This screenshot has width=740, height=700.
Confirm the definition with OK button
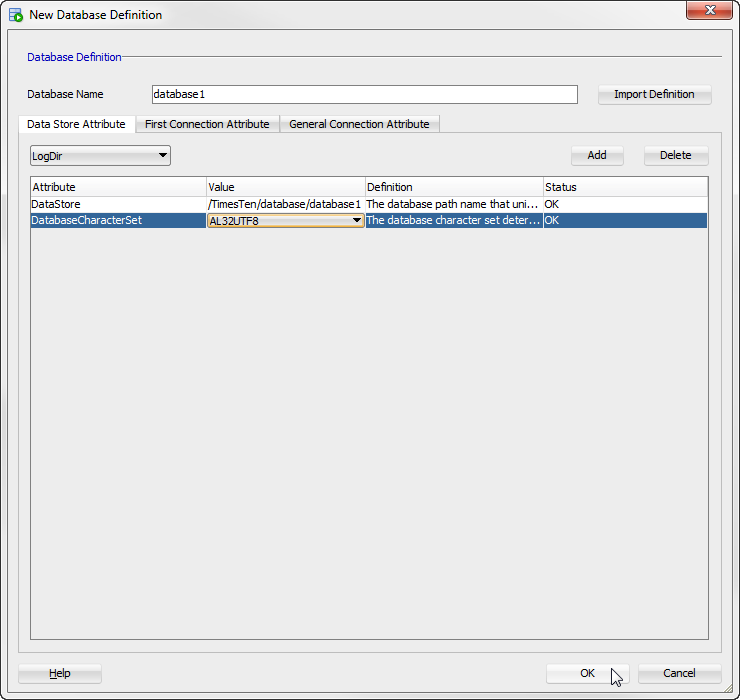click(x=588, y=674)
